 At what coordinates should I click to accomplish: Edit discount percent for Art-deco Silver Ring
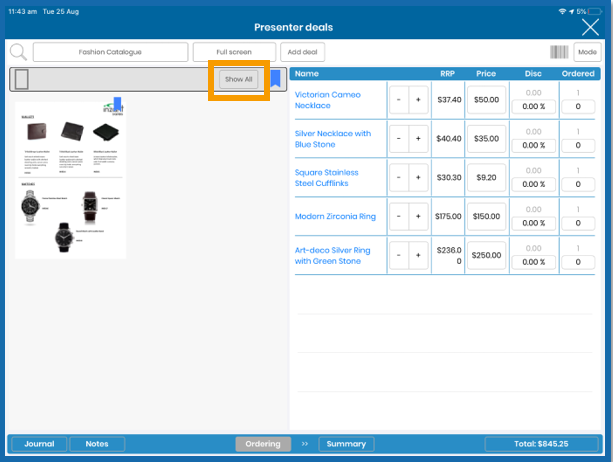click(x=534, y=262)
